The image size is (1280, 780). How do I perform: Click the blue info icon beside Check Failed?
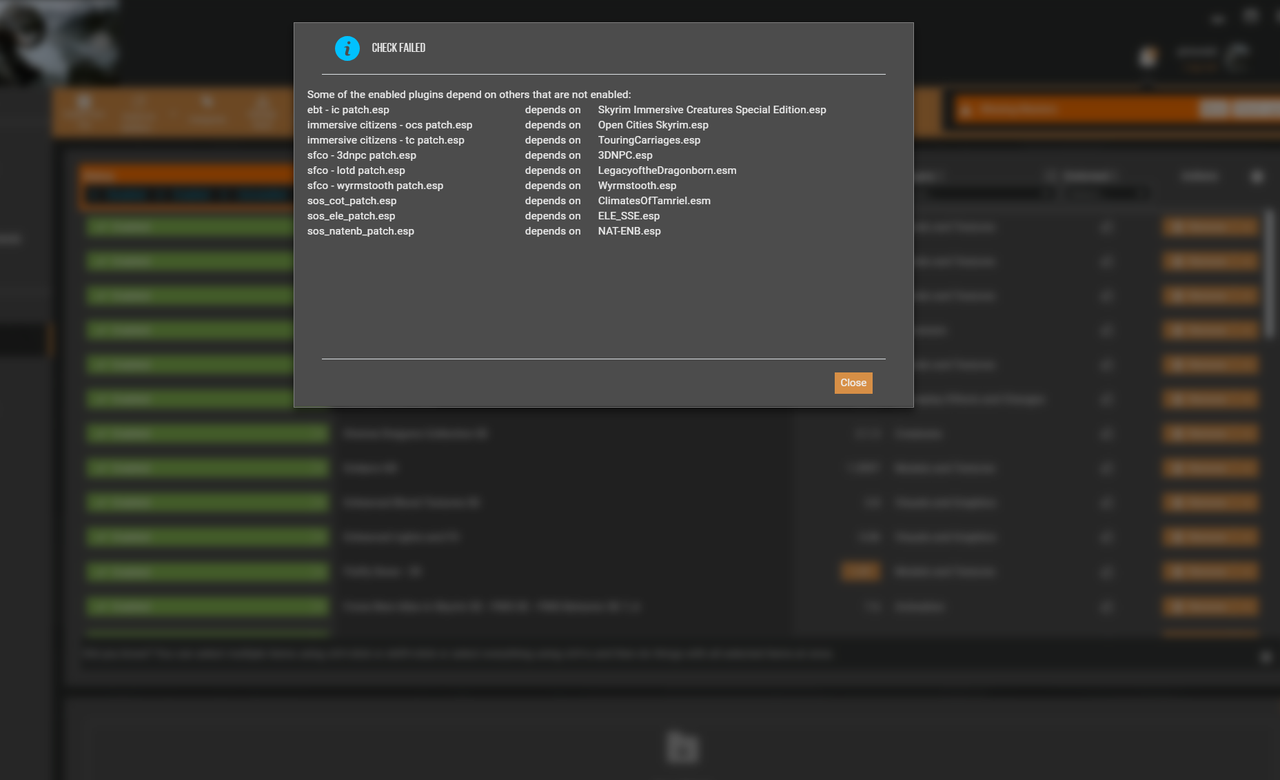point(347,48)
